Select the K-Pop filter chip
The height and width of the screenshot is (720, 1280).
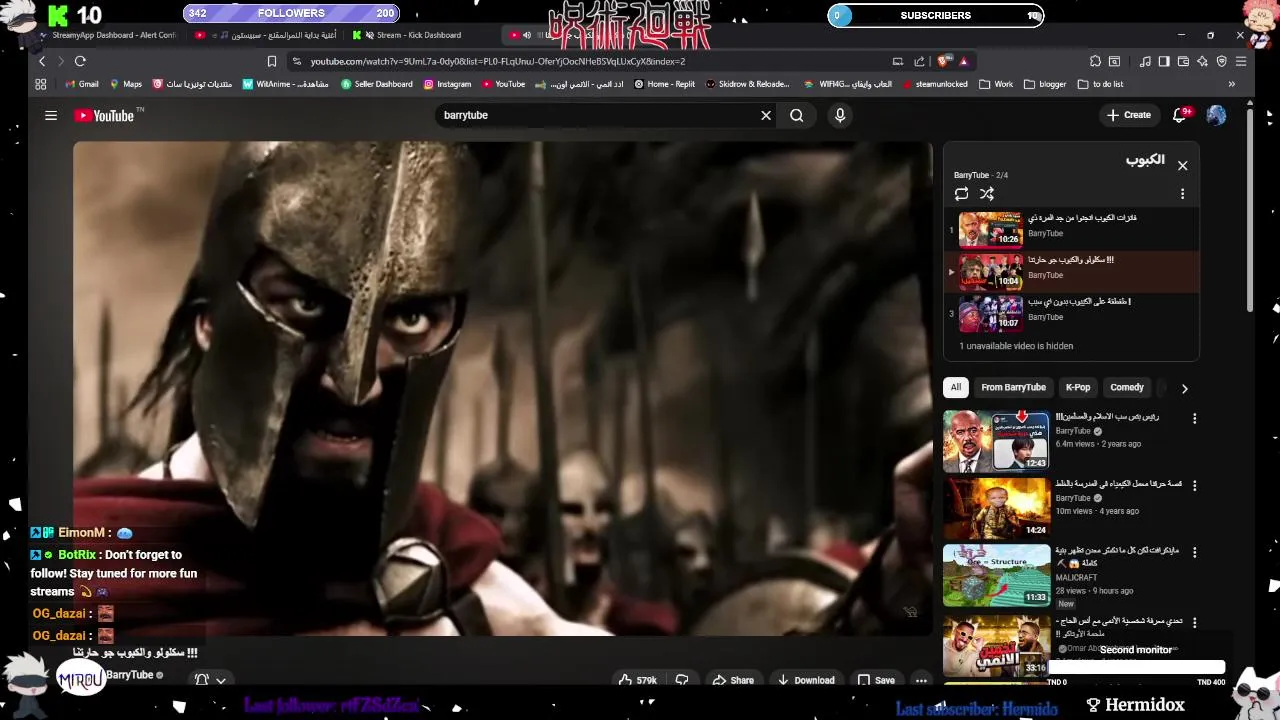(x=1078, y=387)
